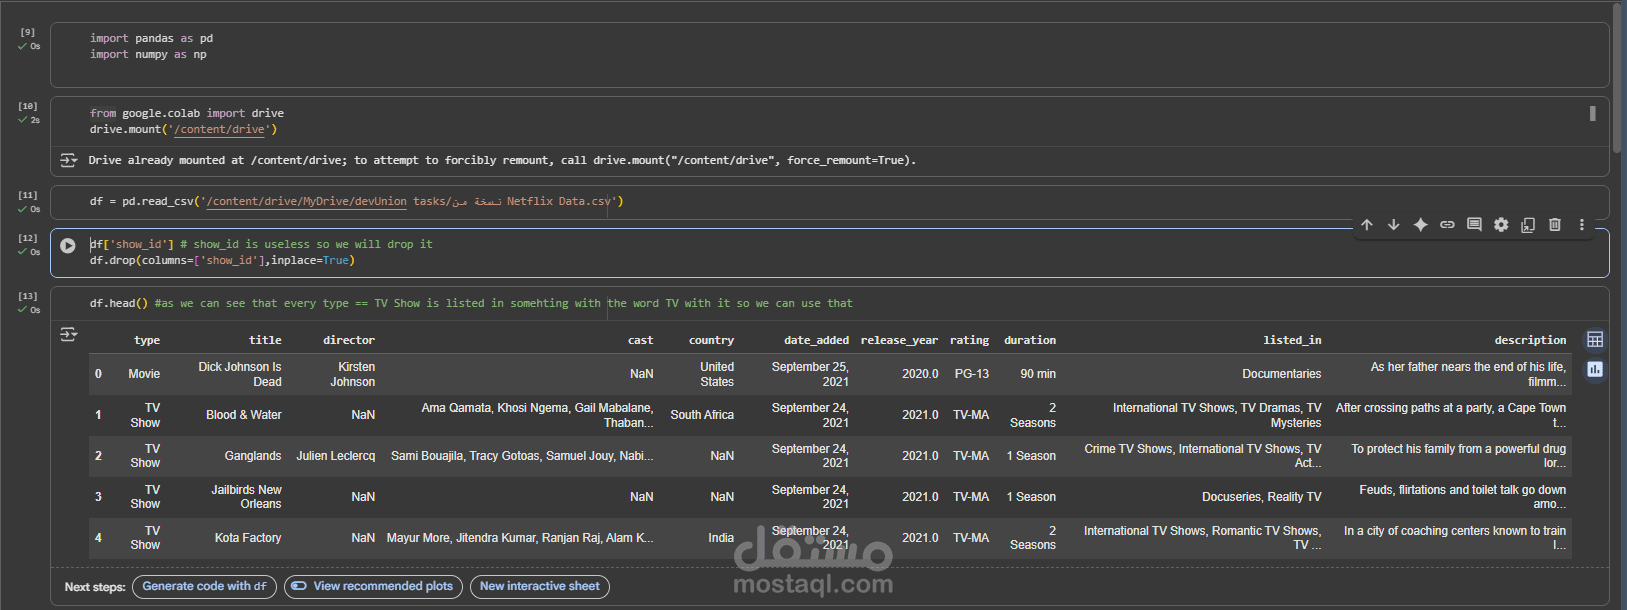The height and width of the screenshot is (610, 1627).
Task: Move the selected cell down
Action: click(1393, 225)
